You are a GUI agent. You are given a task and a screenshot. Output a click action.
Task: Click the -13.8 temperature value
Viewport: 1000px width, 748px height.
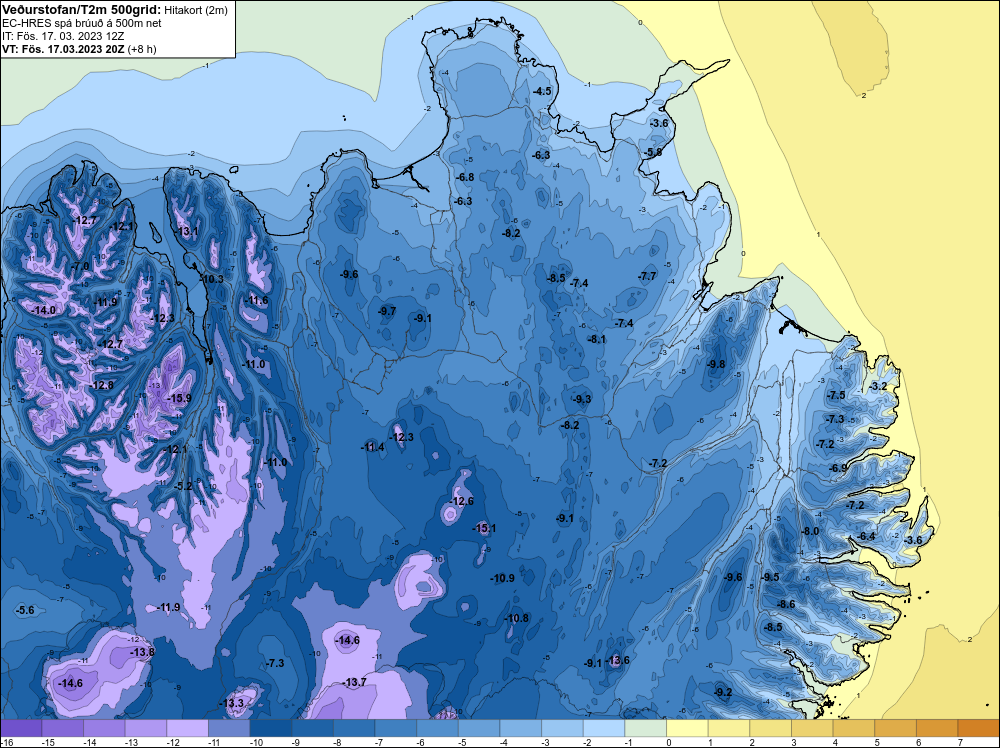(x=142, y=652)
